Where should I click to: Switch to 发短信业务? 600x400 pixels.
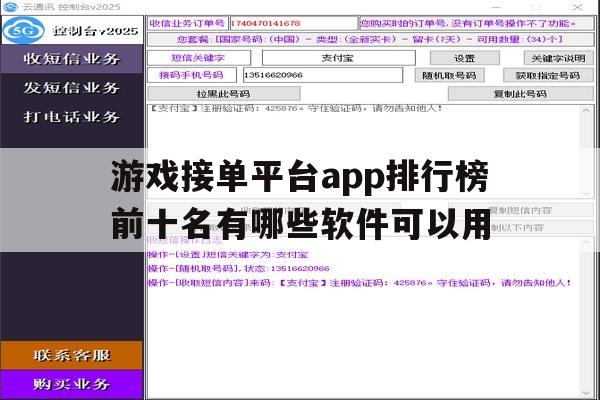tap(72, 88)
